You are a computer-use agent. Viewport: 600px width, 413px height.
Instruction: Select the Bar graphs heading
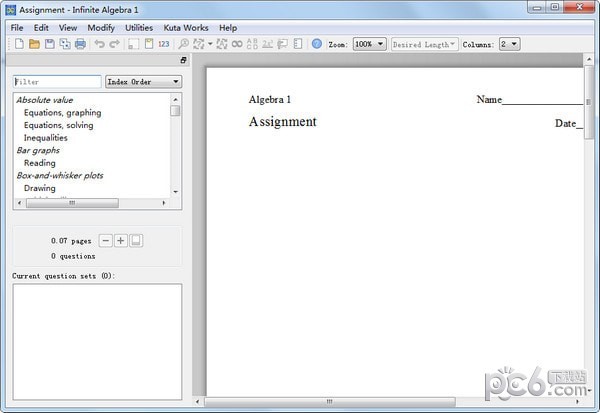point(38,150)
